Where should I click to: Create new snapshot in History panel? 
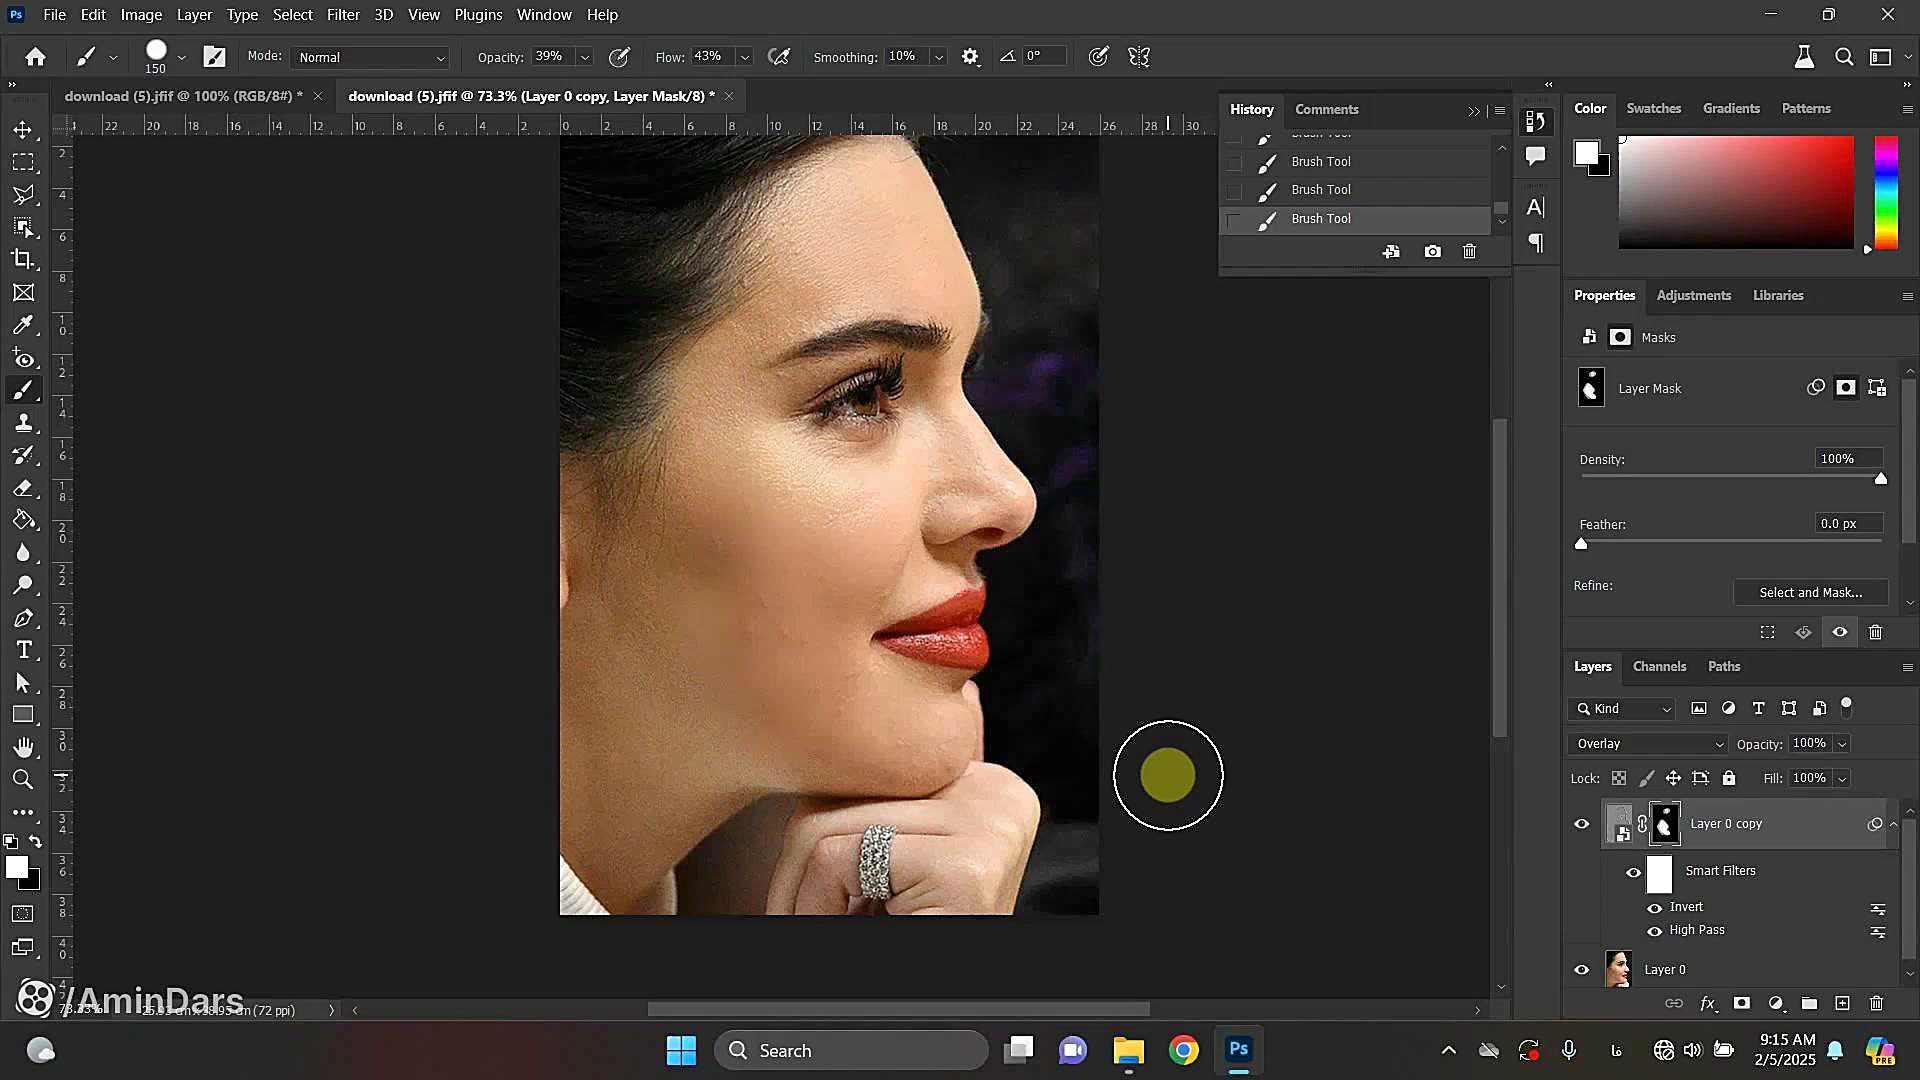tap(1432, 251)
